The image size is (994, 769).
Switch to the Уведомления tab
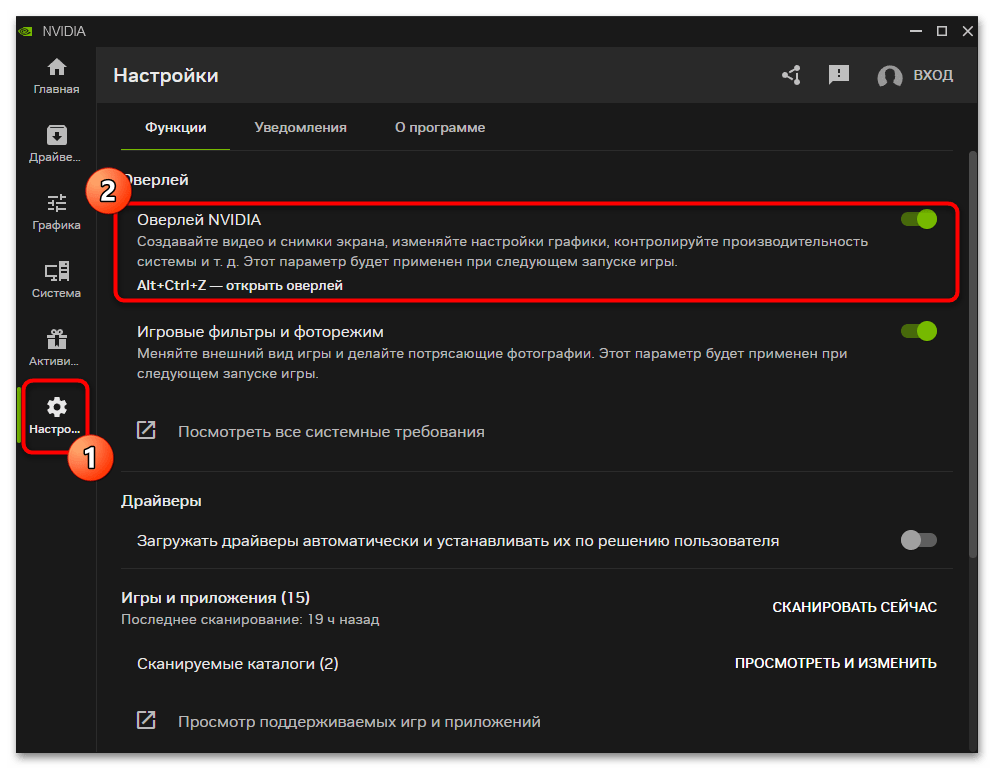click(300, 127)
